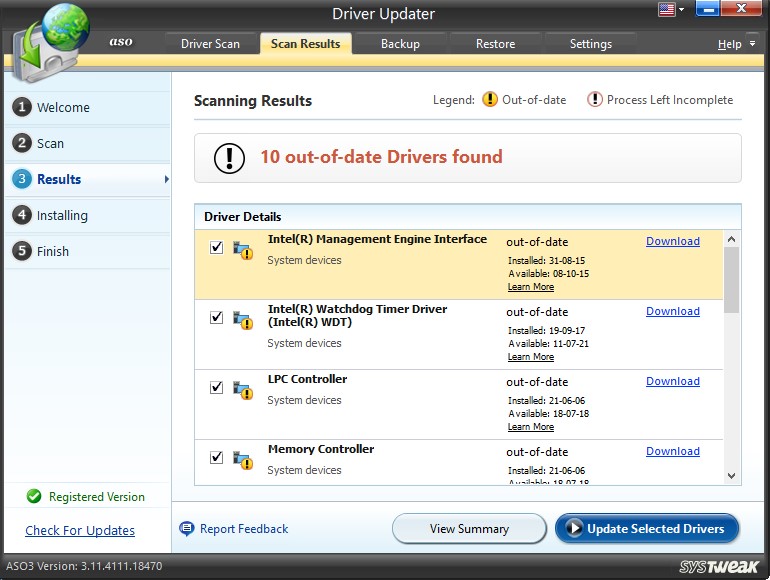Image resolution: width=770 pixels, height=580 pixels.
Task: Uncheck Intel Management Engine Interface driver
Action: click(216, 247)
